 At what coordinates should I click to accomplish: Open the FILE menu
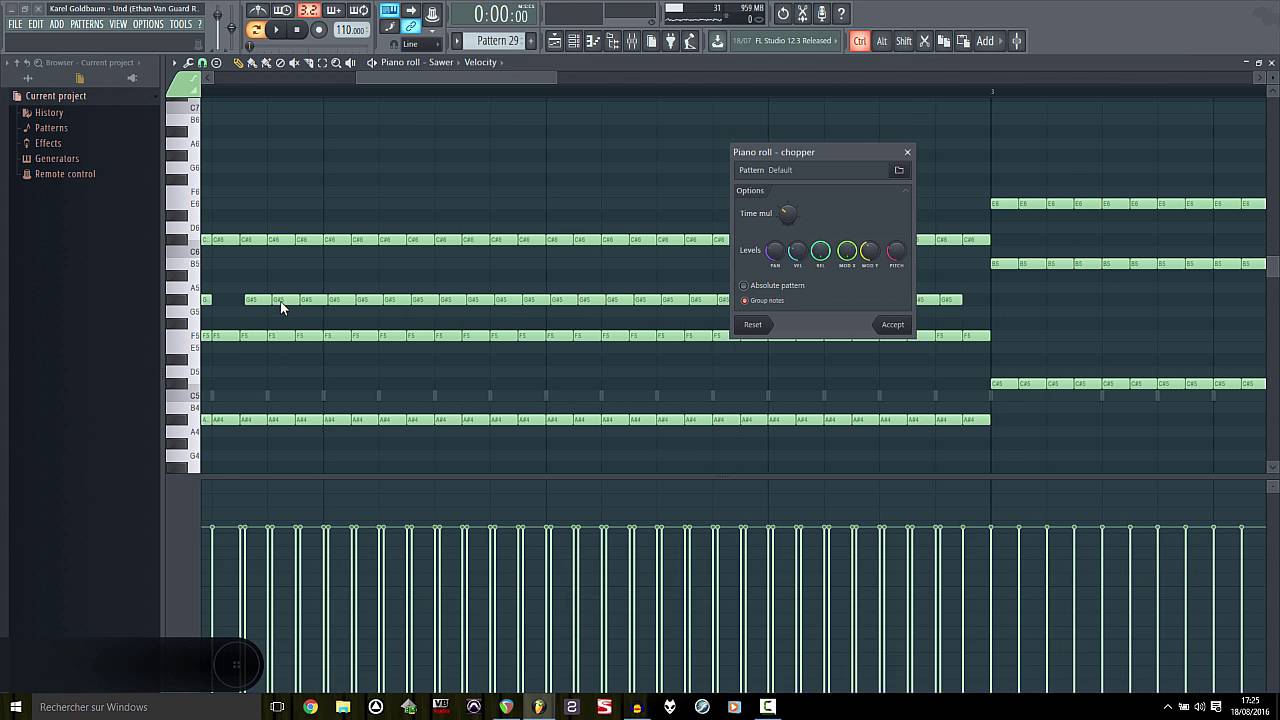[15, 24]
